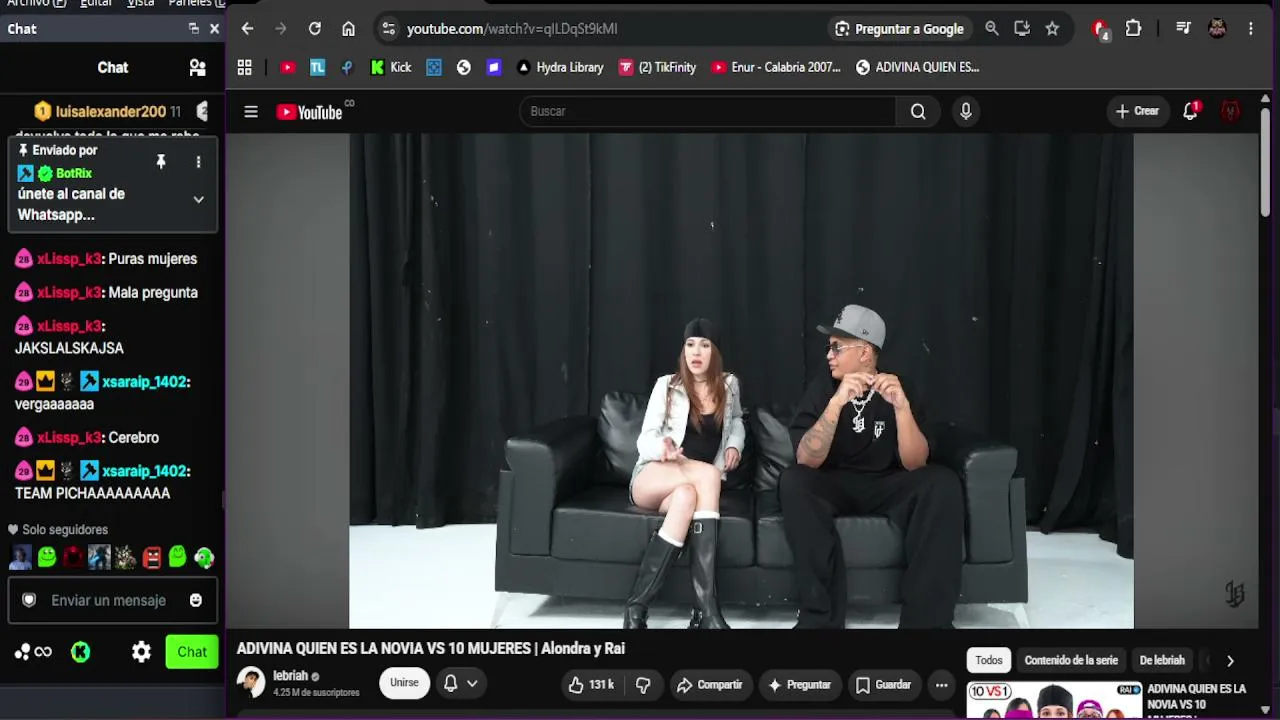
Task: Open chat settings gear
Action: click(142, 652)
